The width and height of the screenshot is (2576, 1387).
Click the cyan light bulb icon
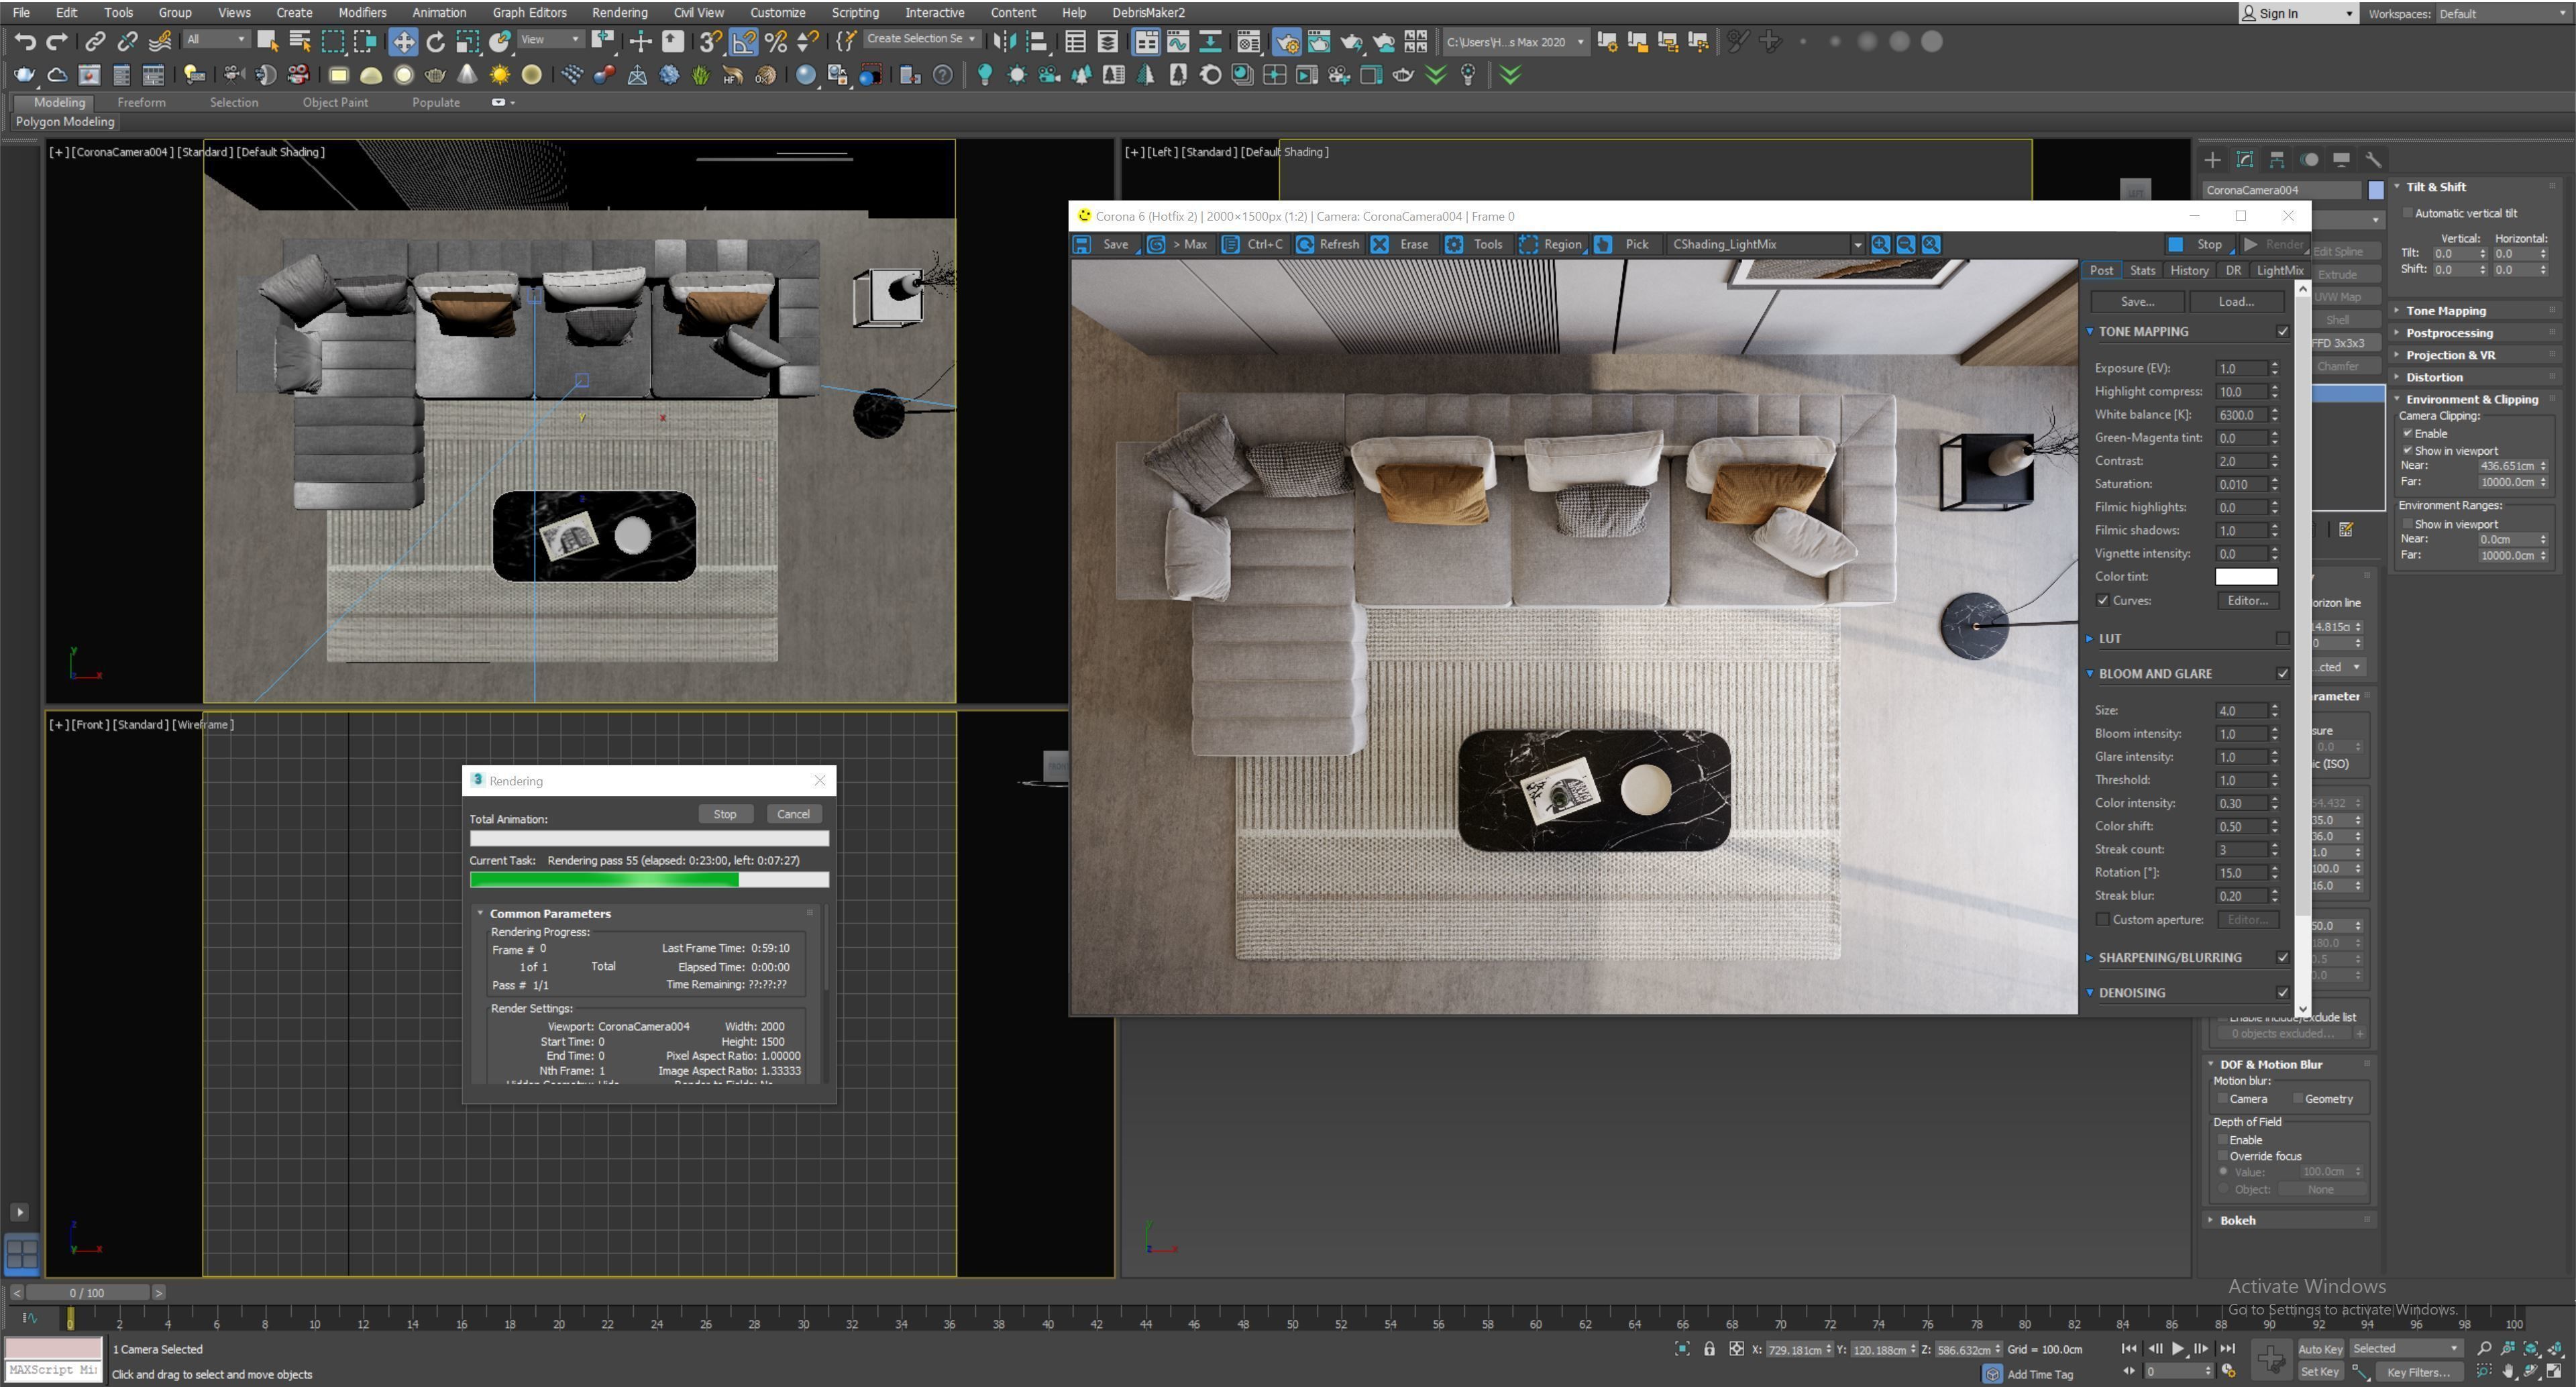(985, 75)
